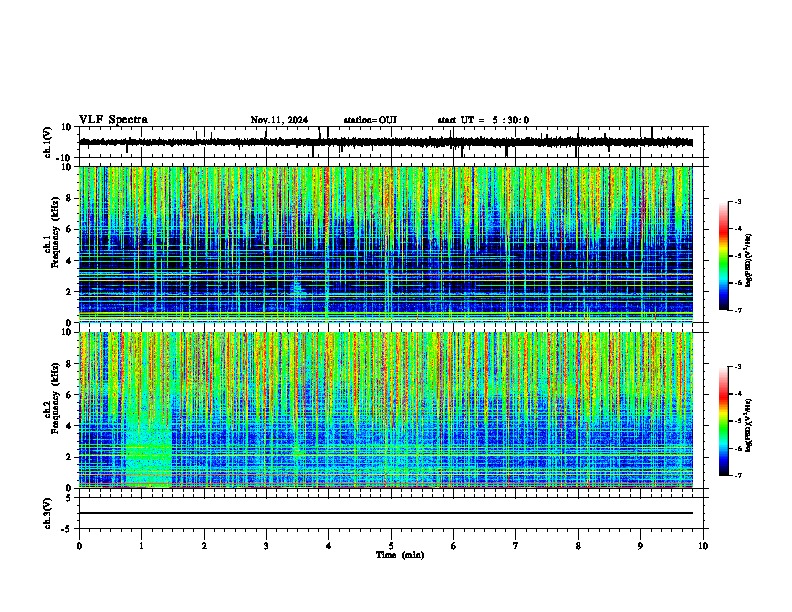Click time axis tick label '7'
The width and height of the screenshot is (792, 612).
516,546
